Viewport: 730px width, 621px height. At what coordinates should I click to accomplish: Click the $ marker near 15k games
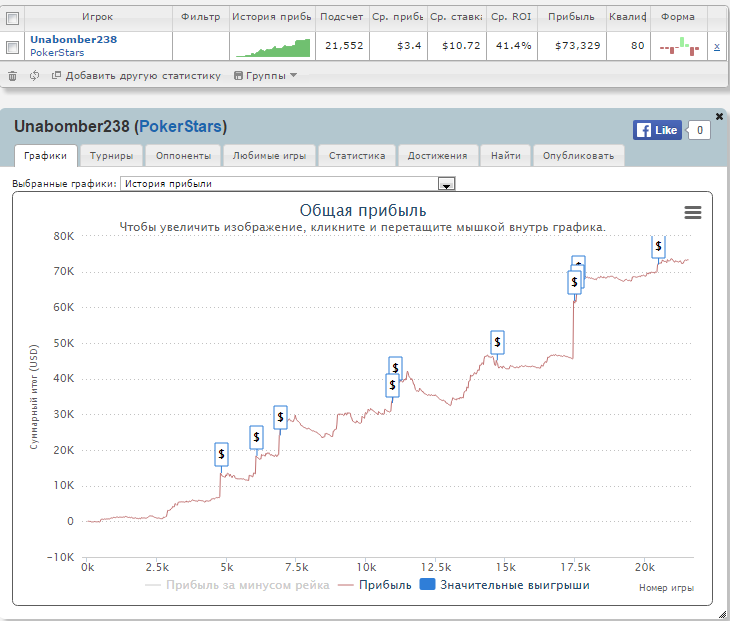(x=497, y=343)
